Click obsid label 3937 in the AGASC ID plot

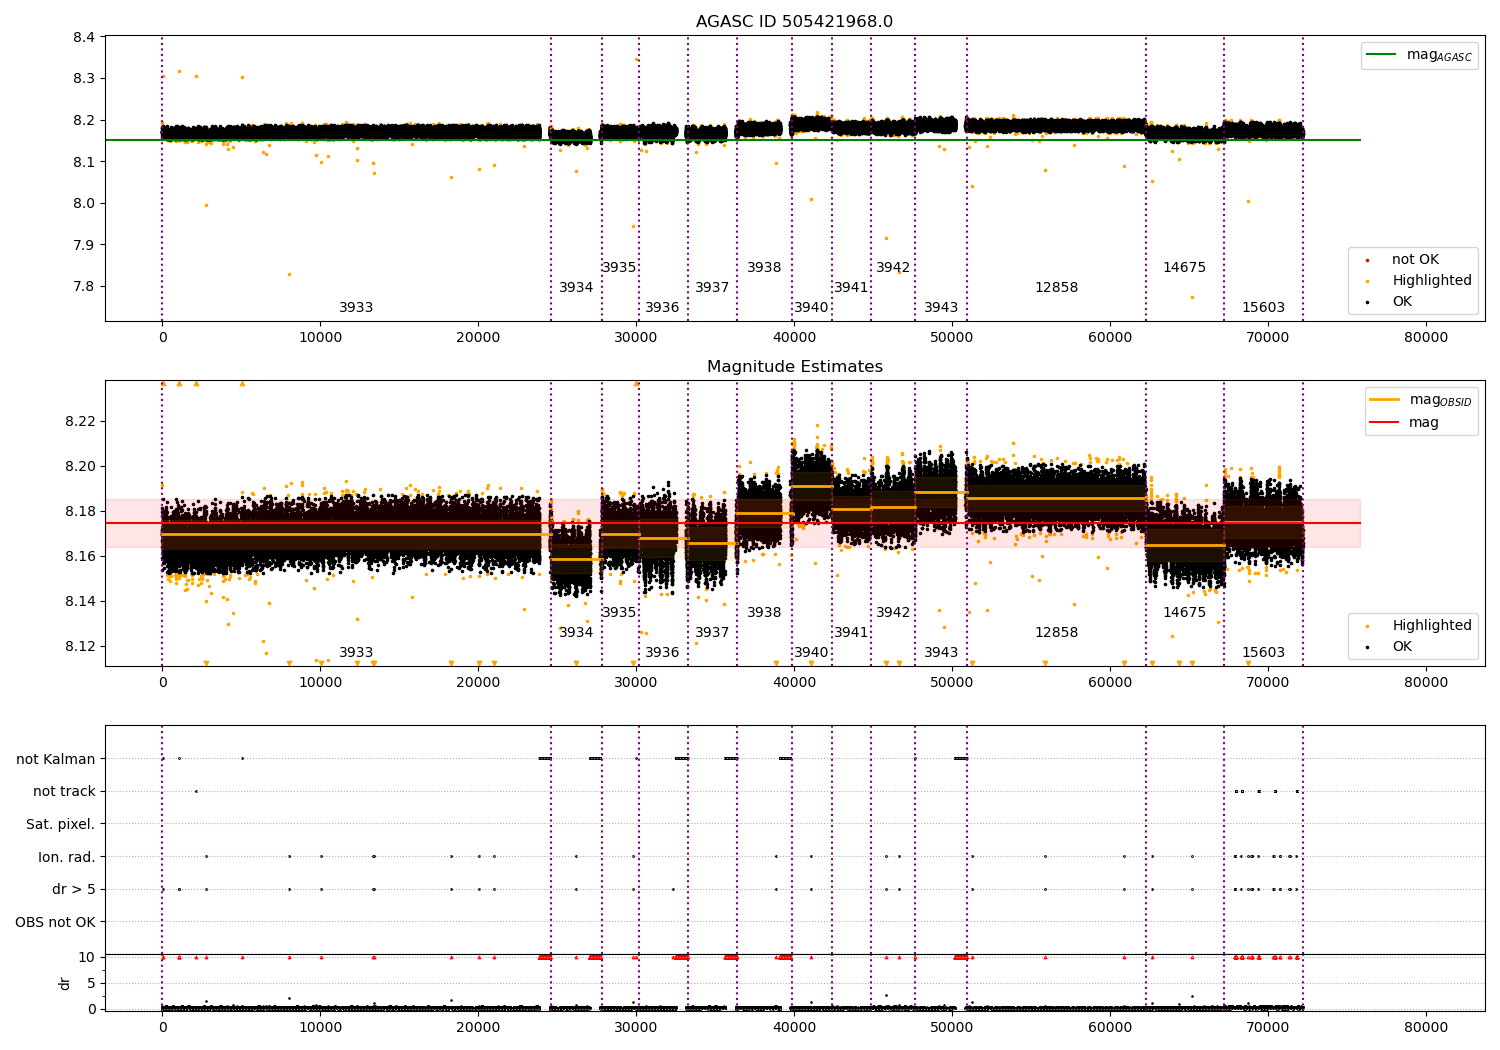pos(712,287)
